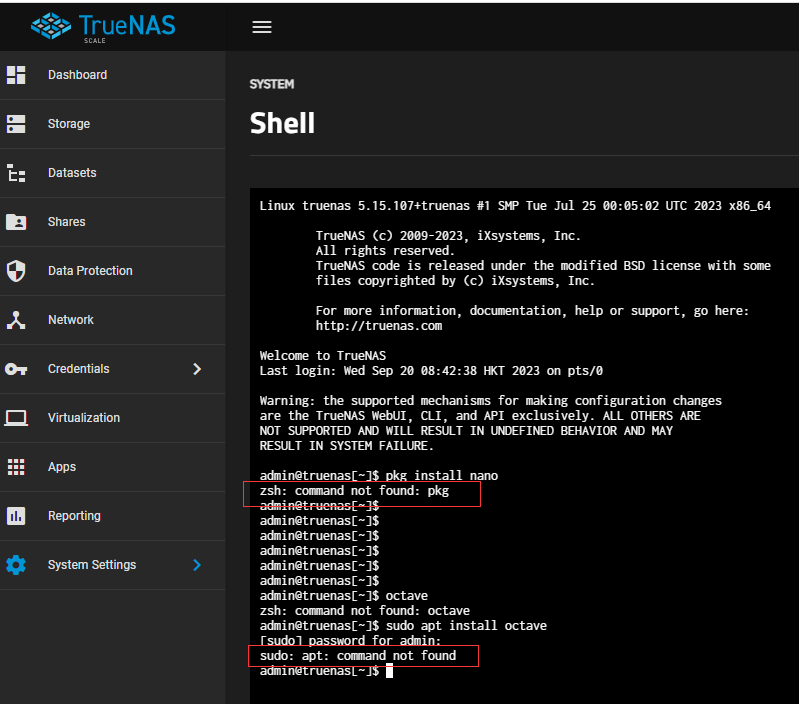Click the 'Welcome to TrueNAS' line

point(323,356)
